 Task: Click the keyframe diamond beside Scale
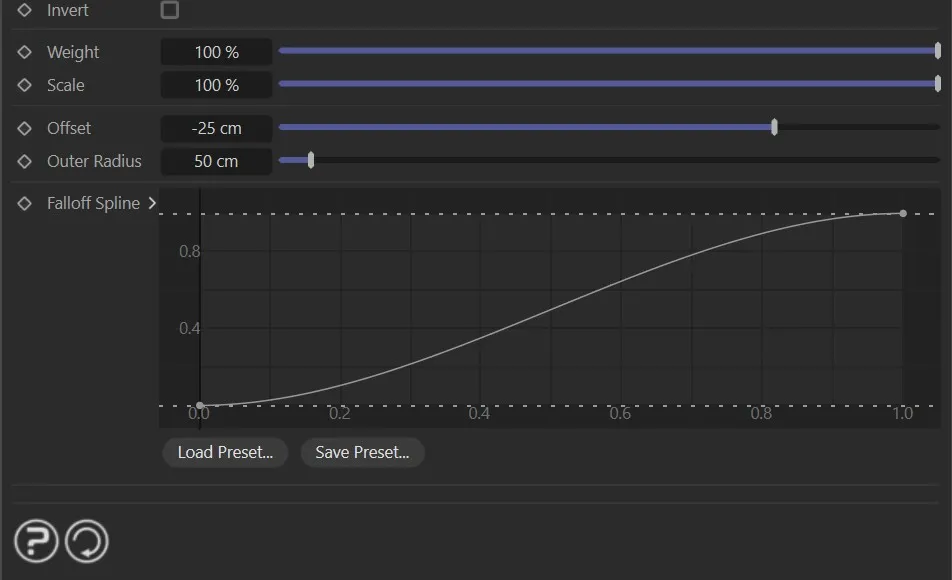click(25, 85)
